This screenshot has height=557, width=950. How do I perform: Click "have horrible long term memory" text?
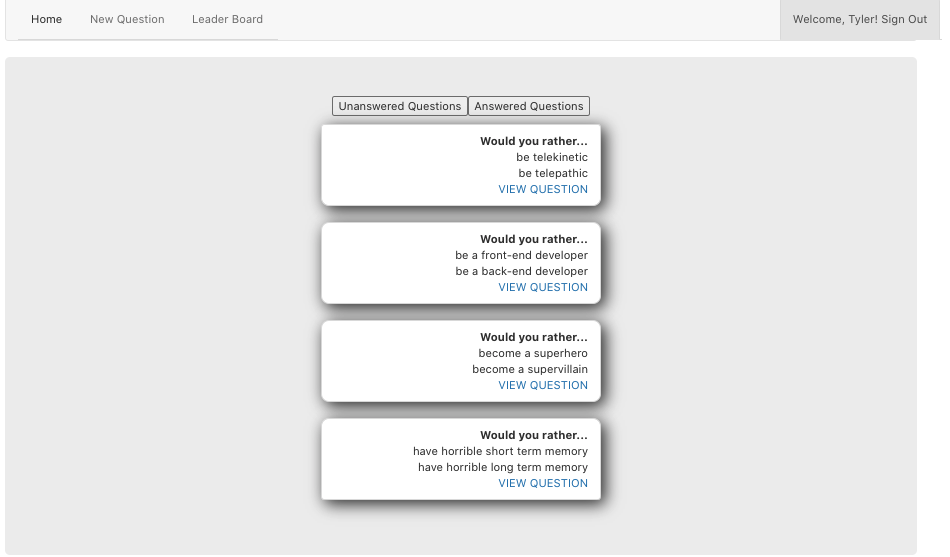(502, 467)
